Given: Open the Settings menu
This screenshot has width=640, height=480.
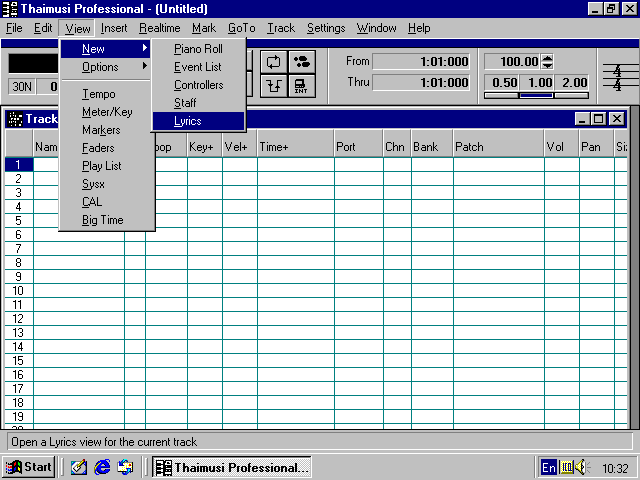Looking at the screenshot, I should [326, 28].
